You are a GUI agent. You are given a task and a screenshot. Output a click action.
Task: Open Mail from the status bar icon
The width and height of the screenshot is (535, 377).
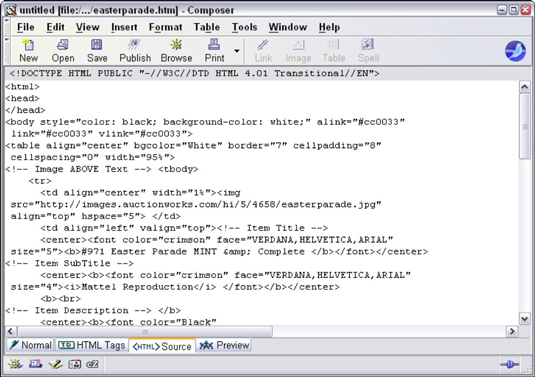(35, 364)
